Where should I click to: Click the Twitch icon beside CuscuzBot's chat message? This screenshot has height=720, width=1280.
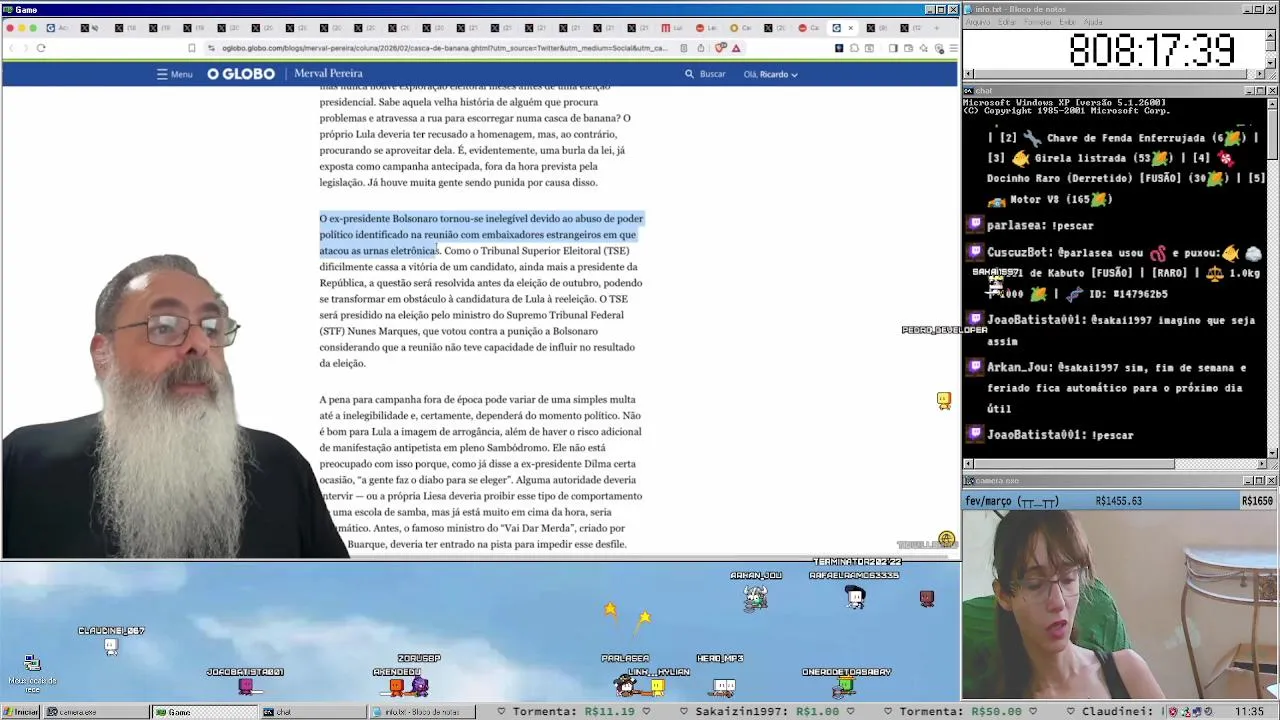coord(975,253)
